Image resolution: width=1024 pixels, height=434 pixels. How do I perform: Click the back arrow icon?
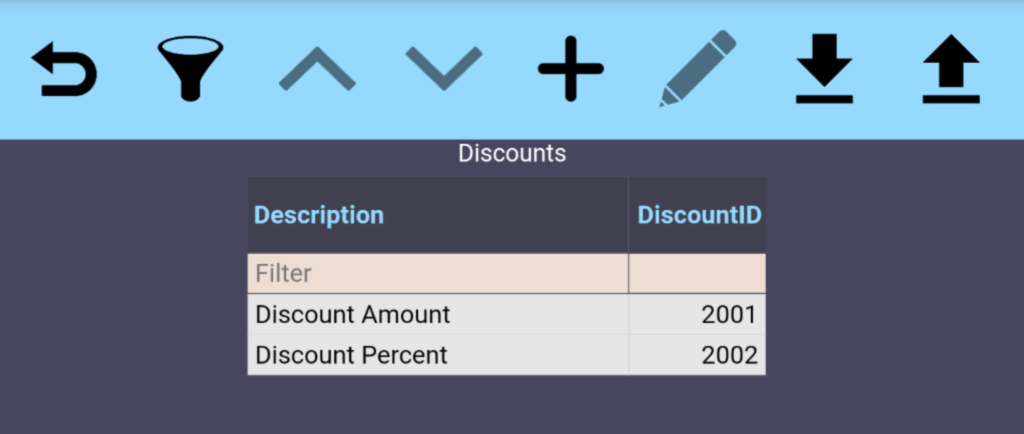(x=64, y=69)
